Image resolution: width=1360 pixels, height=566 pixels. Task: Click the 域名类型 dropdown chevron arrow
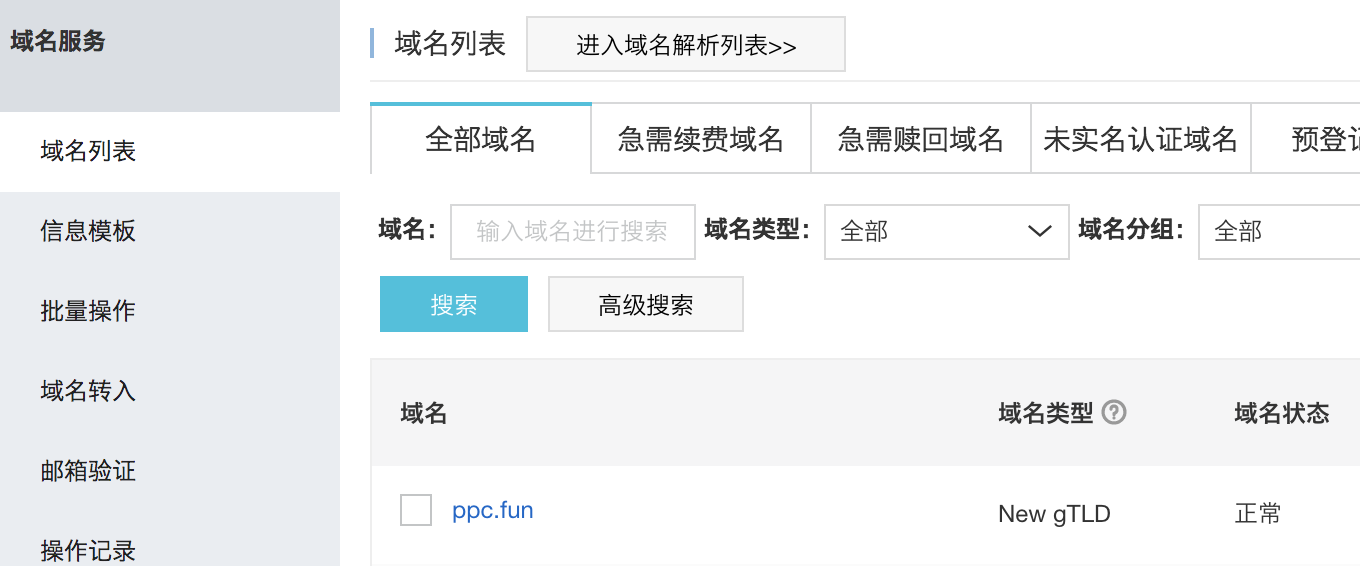[1040, 232]
